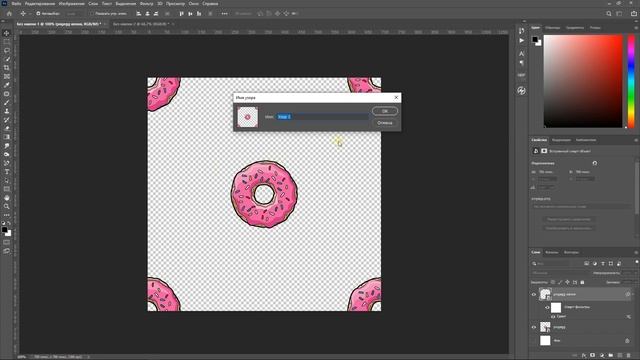Select the Pen tool
This screenshot has height=360, width=640.
(7, 163)
